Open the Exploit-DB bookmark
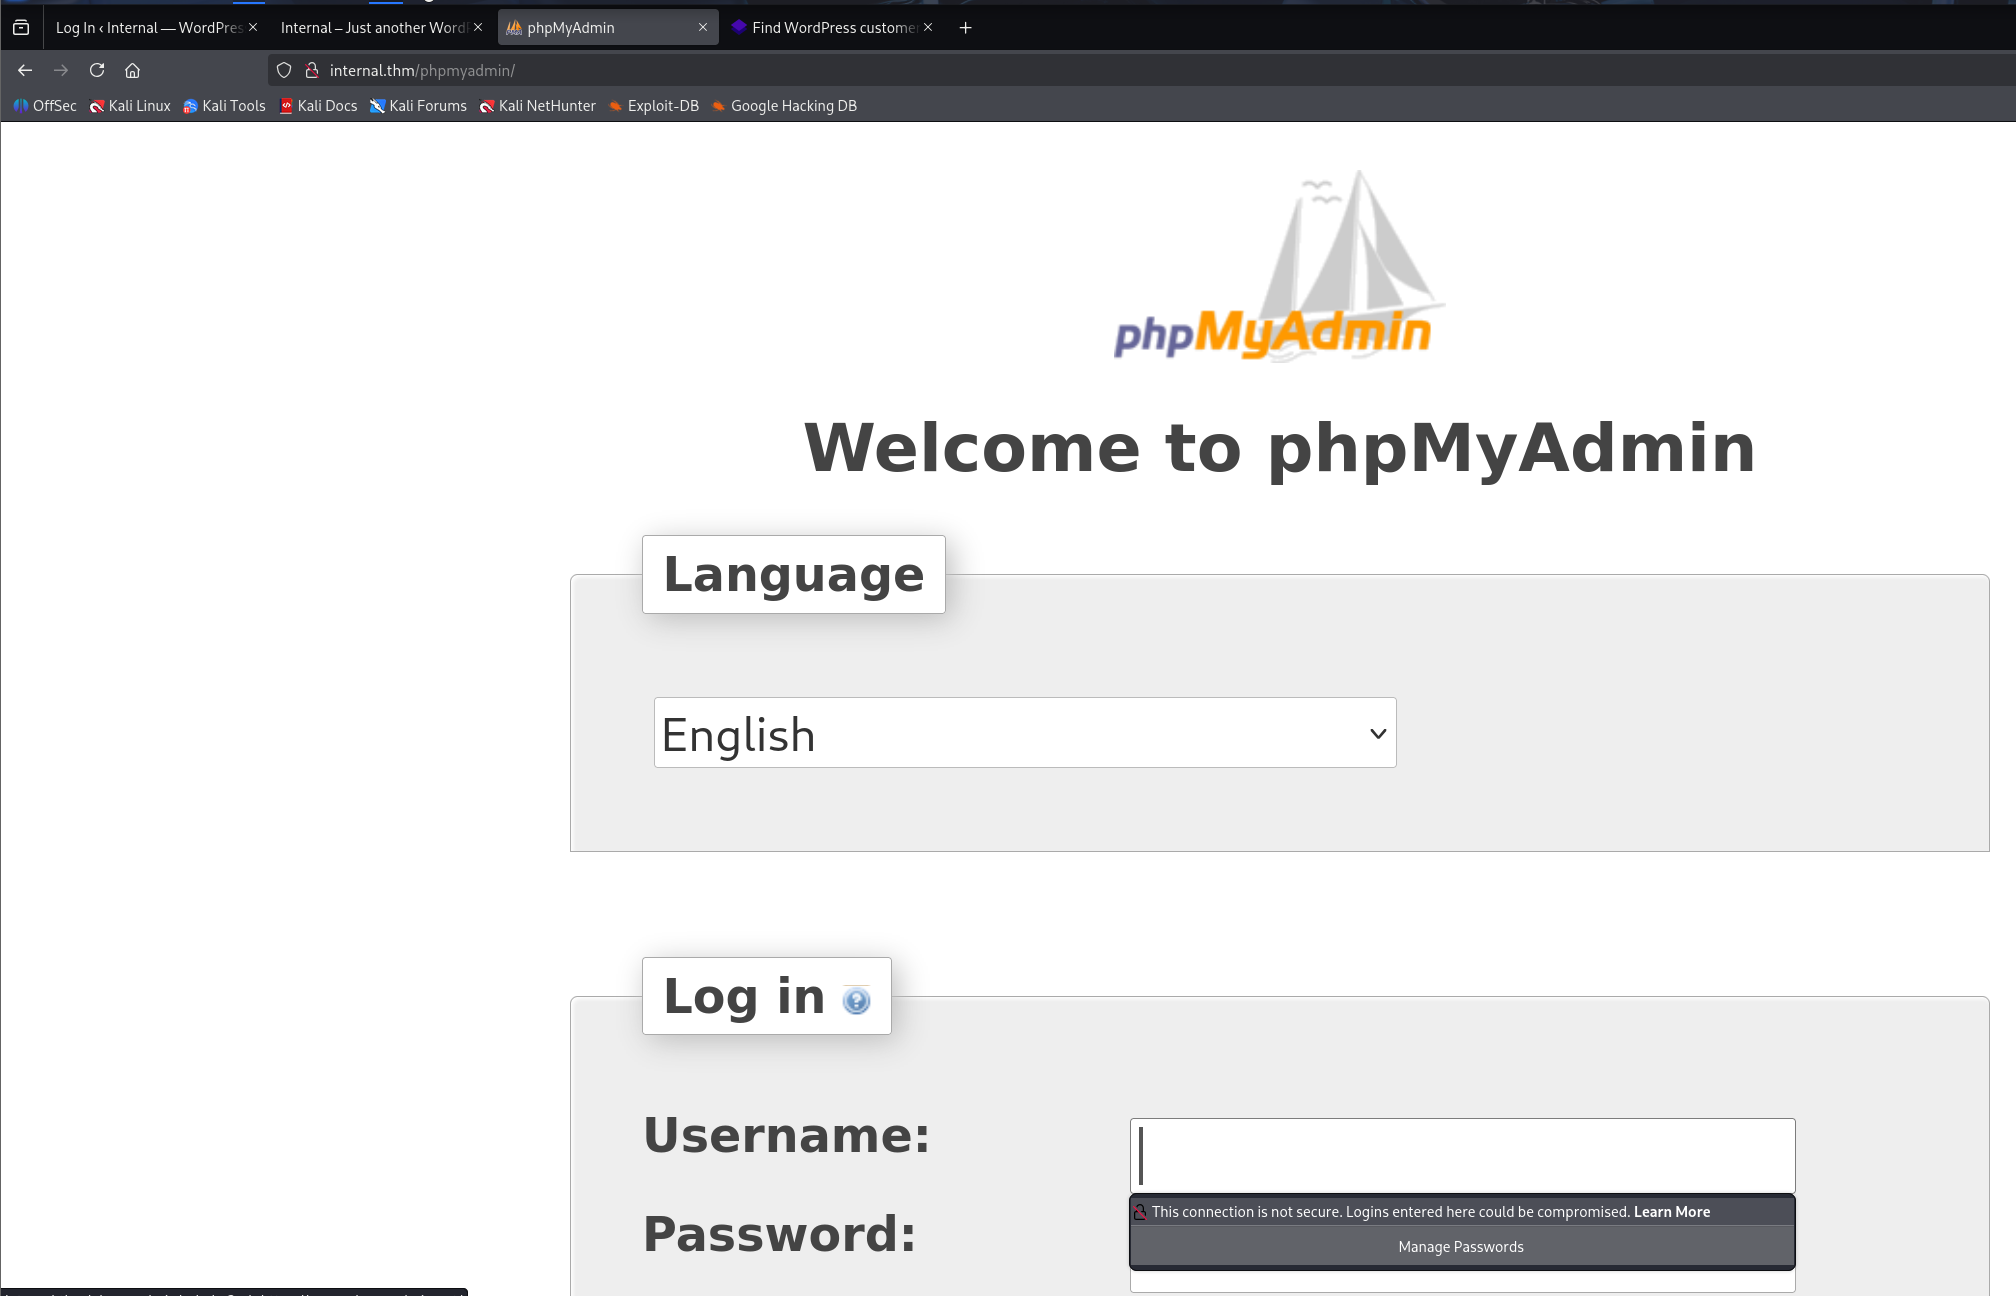This screenshot has width=2016, height=1296. coord(654,106)
